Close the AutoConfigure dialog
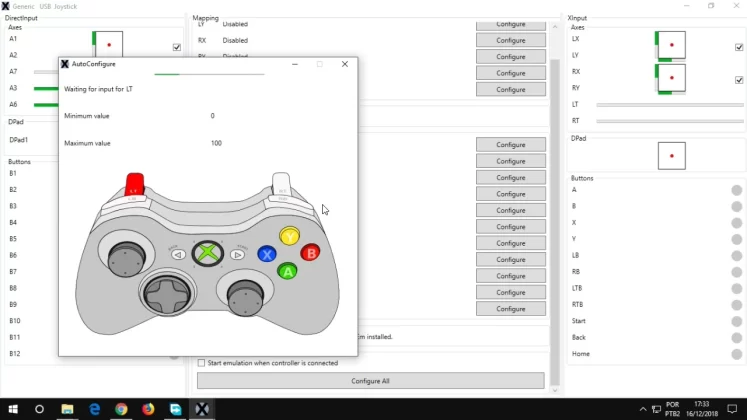Viewport: 747px width, 420px height. (345, 64)
